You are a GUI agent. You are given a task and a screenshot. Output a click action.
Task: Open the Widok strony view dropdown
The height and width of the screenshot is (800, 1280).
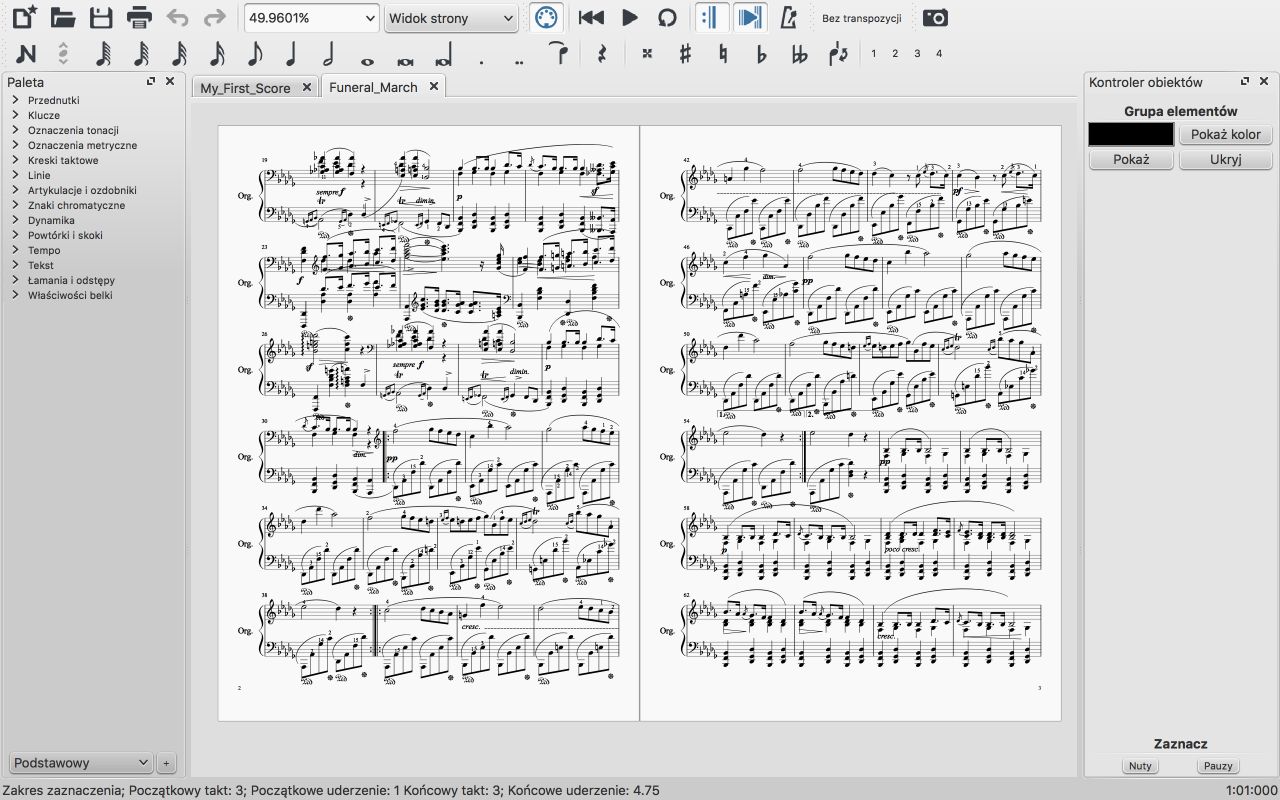[507, 18]
